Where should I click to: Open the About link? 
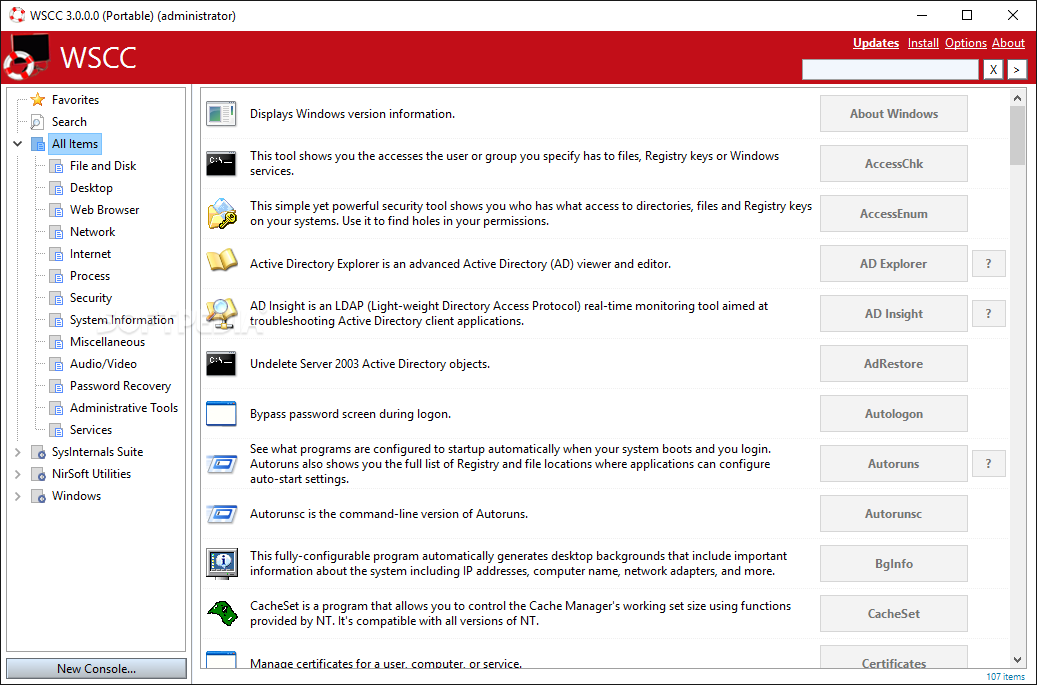pos(1008,43)
